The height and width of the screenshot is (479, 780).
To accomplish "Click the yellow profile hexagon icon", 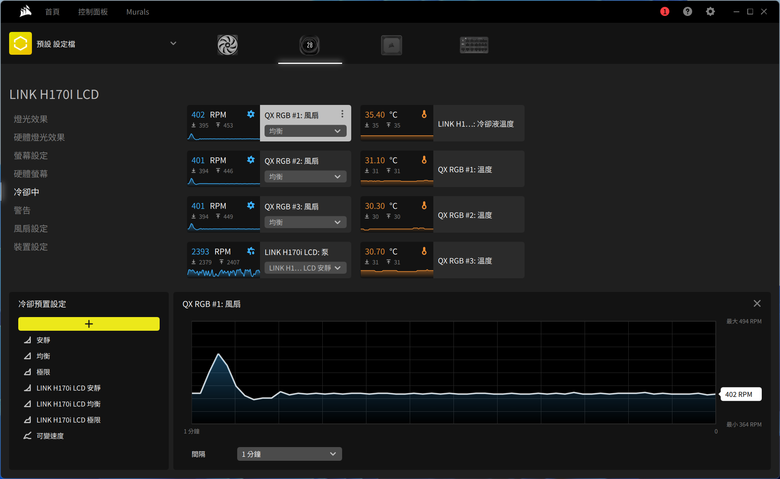I will (20, 44).
